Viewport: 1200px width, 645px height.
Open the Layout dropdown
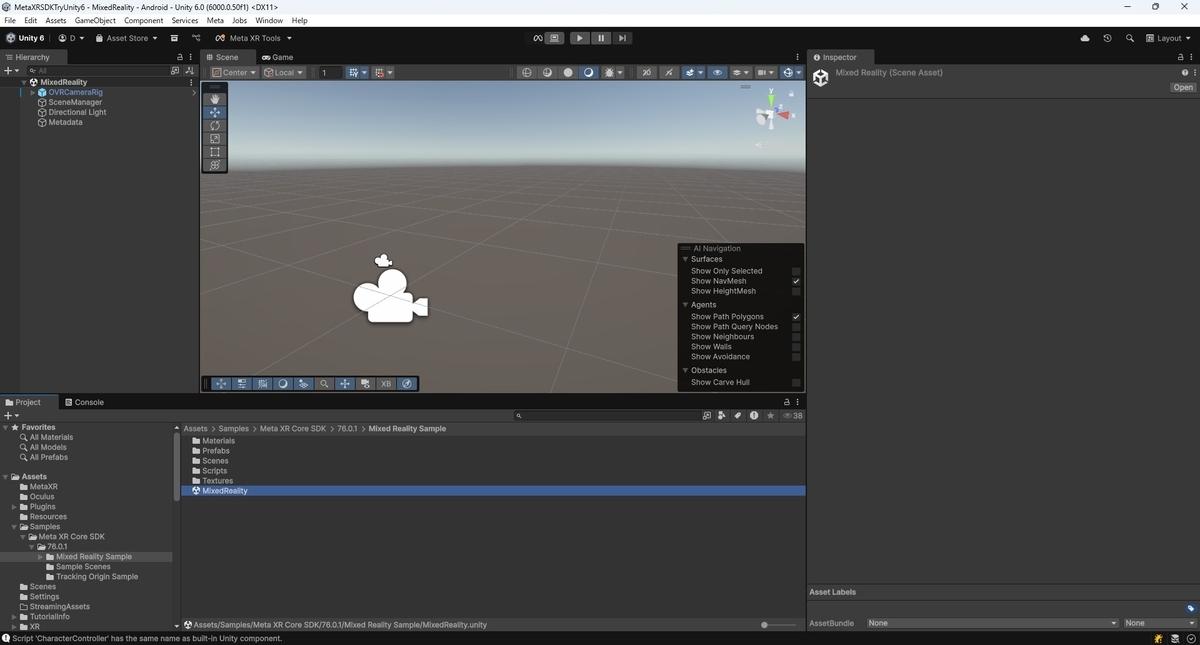pyautogui.click(x=1170, y=38)
